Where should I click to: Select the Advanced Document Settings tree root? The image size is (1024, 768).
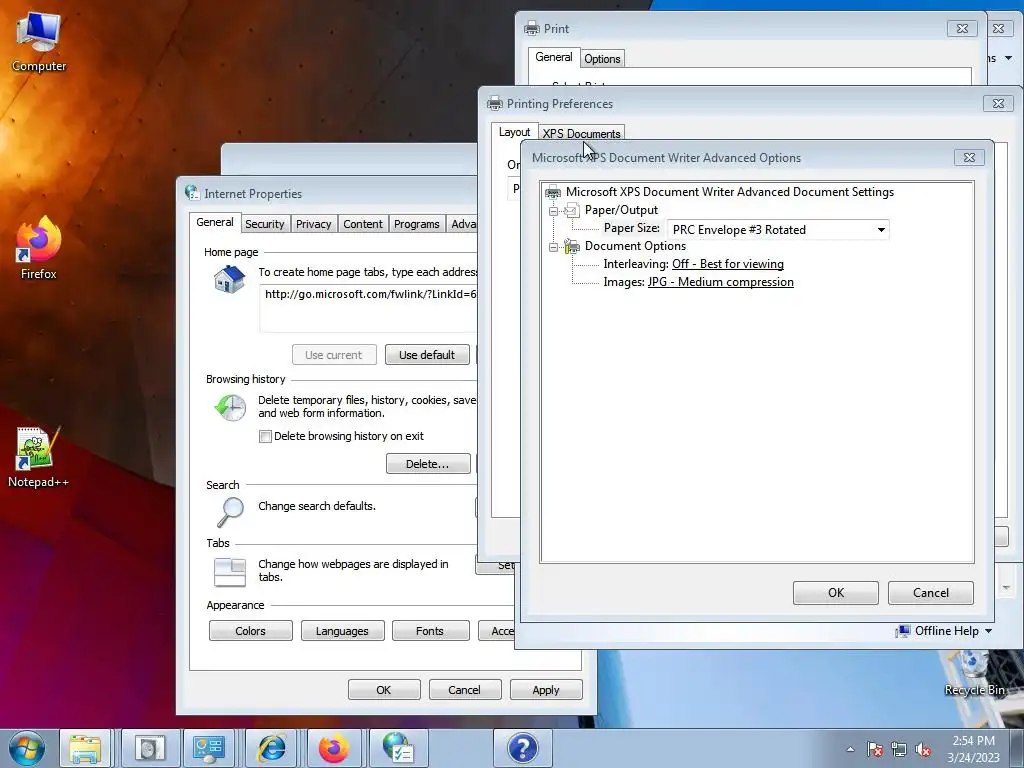[729, 192]
